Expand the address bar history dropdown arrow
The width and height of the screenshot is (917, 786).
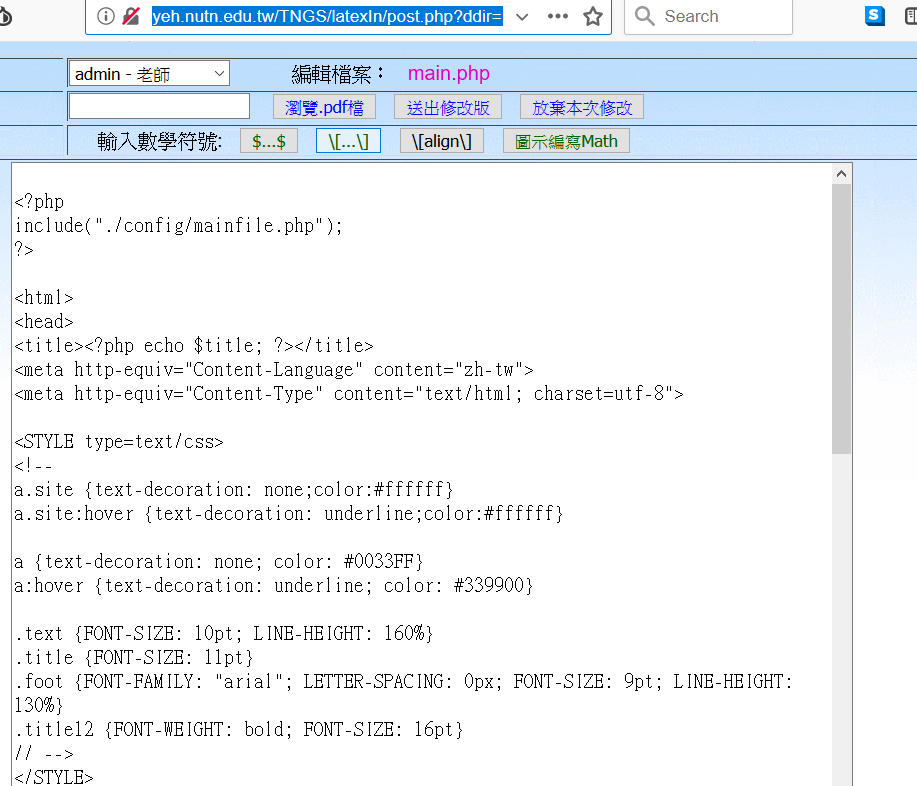pos(522,17)
